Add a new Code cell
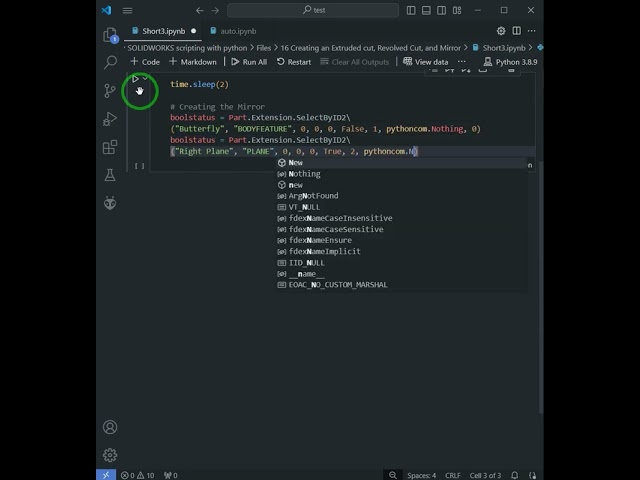Screen dimensions: 640x480 point(145,62)
